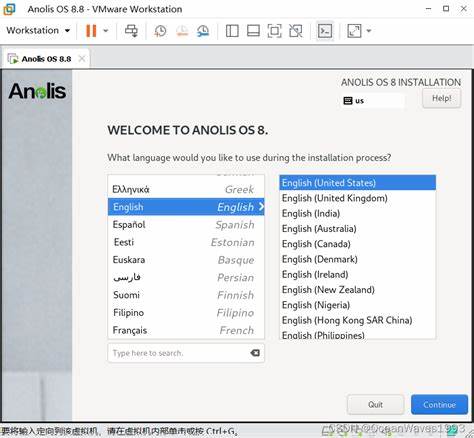The image size is (474, 438).
Task: Select Filipino language row
Action: tap(186, 313)
